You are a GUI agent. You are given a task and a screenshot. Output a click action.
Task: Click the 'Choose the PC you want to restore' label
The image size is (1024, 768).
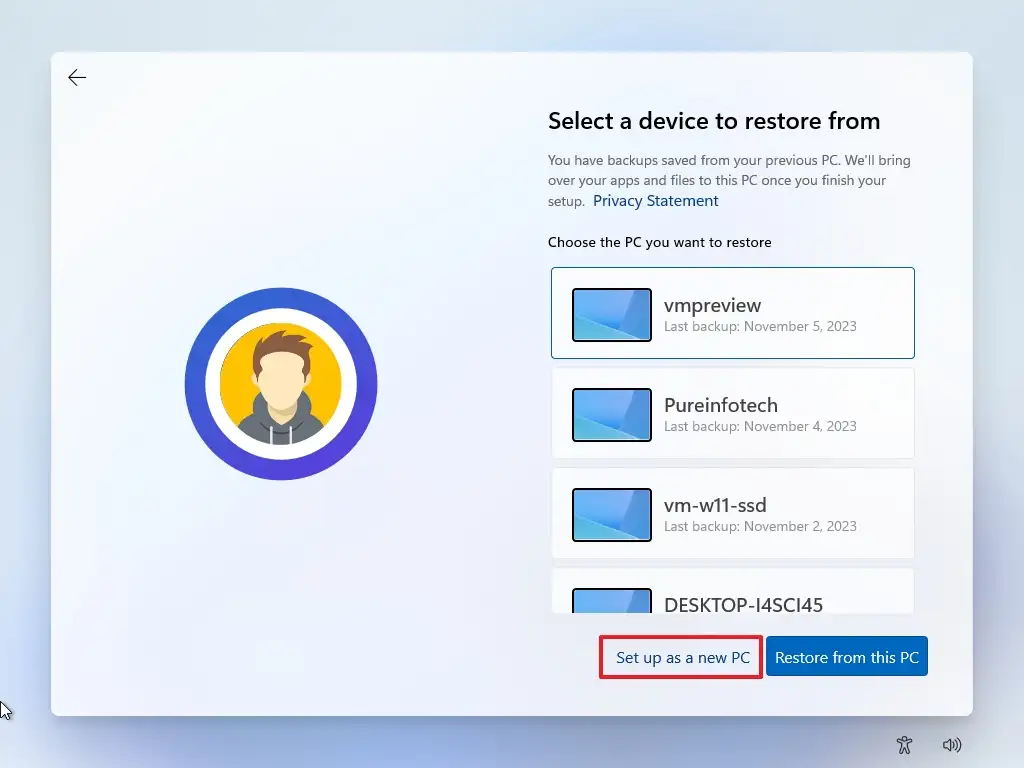(x=659, y=242)
